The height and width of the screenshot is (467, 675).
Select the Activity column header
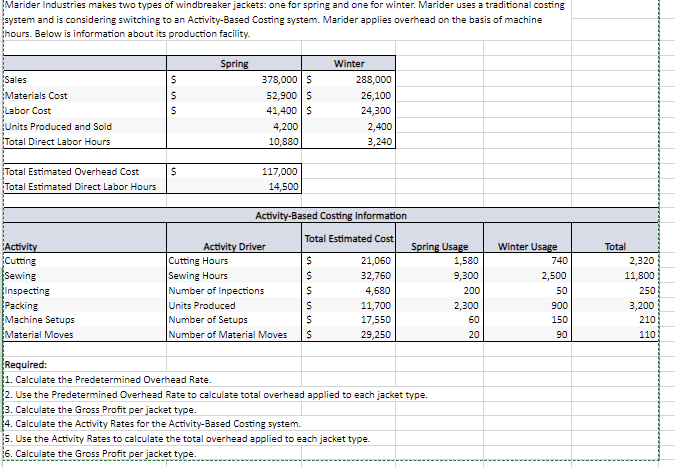click(x=85, y=238)
